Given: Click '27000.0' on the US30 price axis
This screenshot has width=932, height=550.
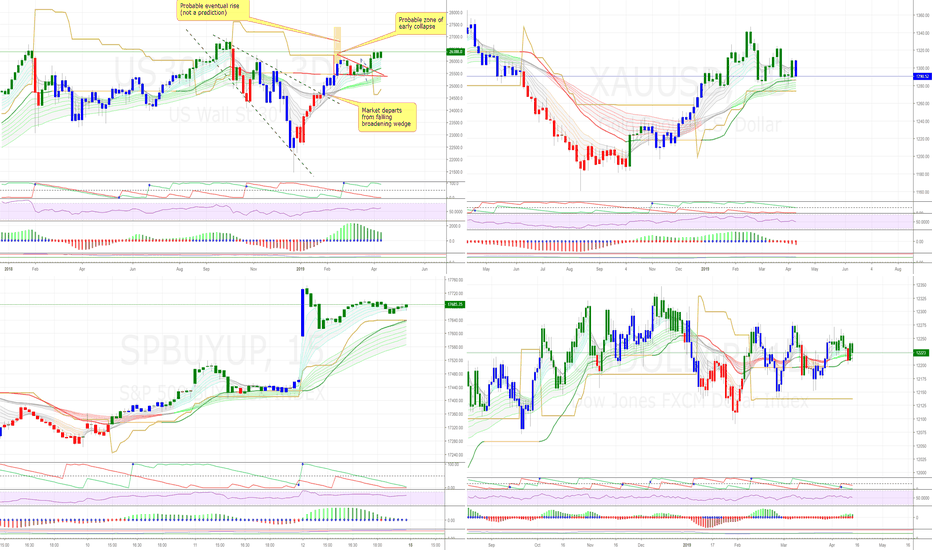Looking at the screenshot, I should pos(456,37).
